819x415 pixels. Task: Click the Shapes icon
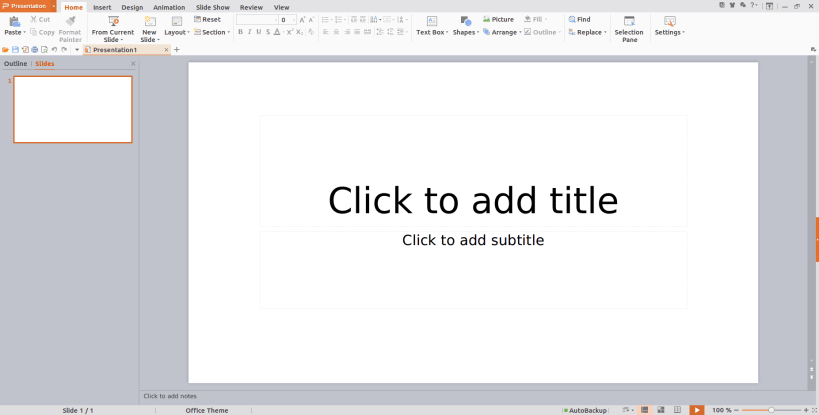[x=466, y=21]
